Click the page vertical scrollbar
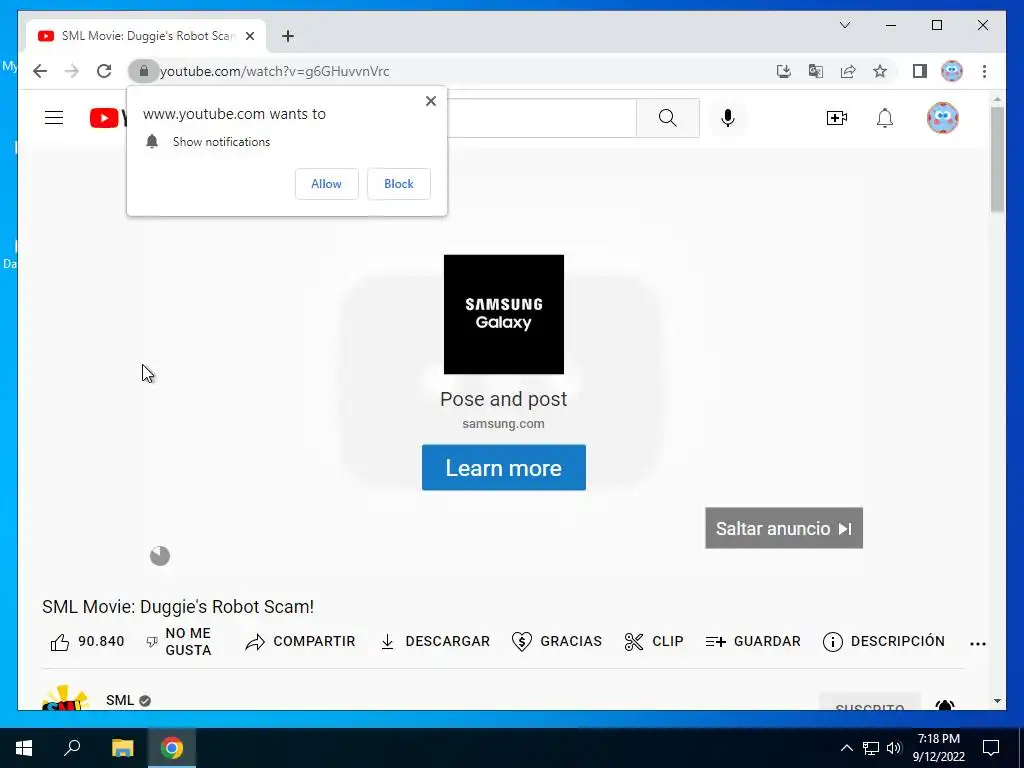The image size is (1024, 768). (997, 159)
